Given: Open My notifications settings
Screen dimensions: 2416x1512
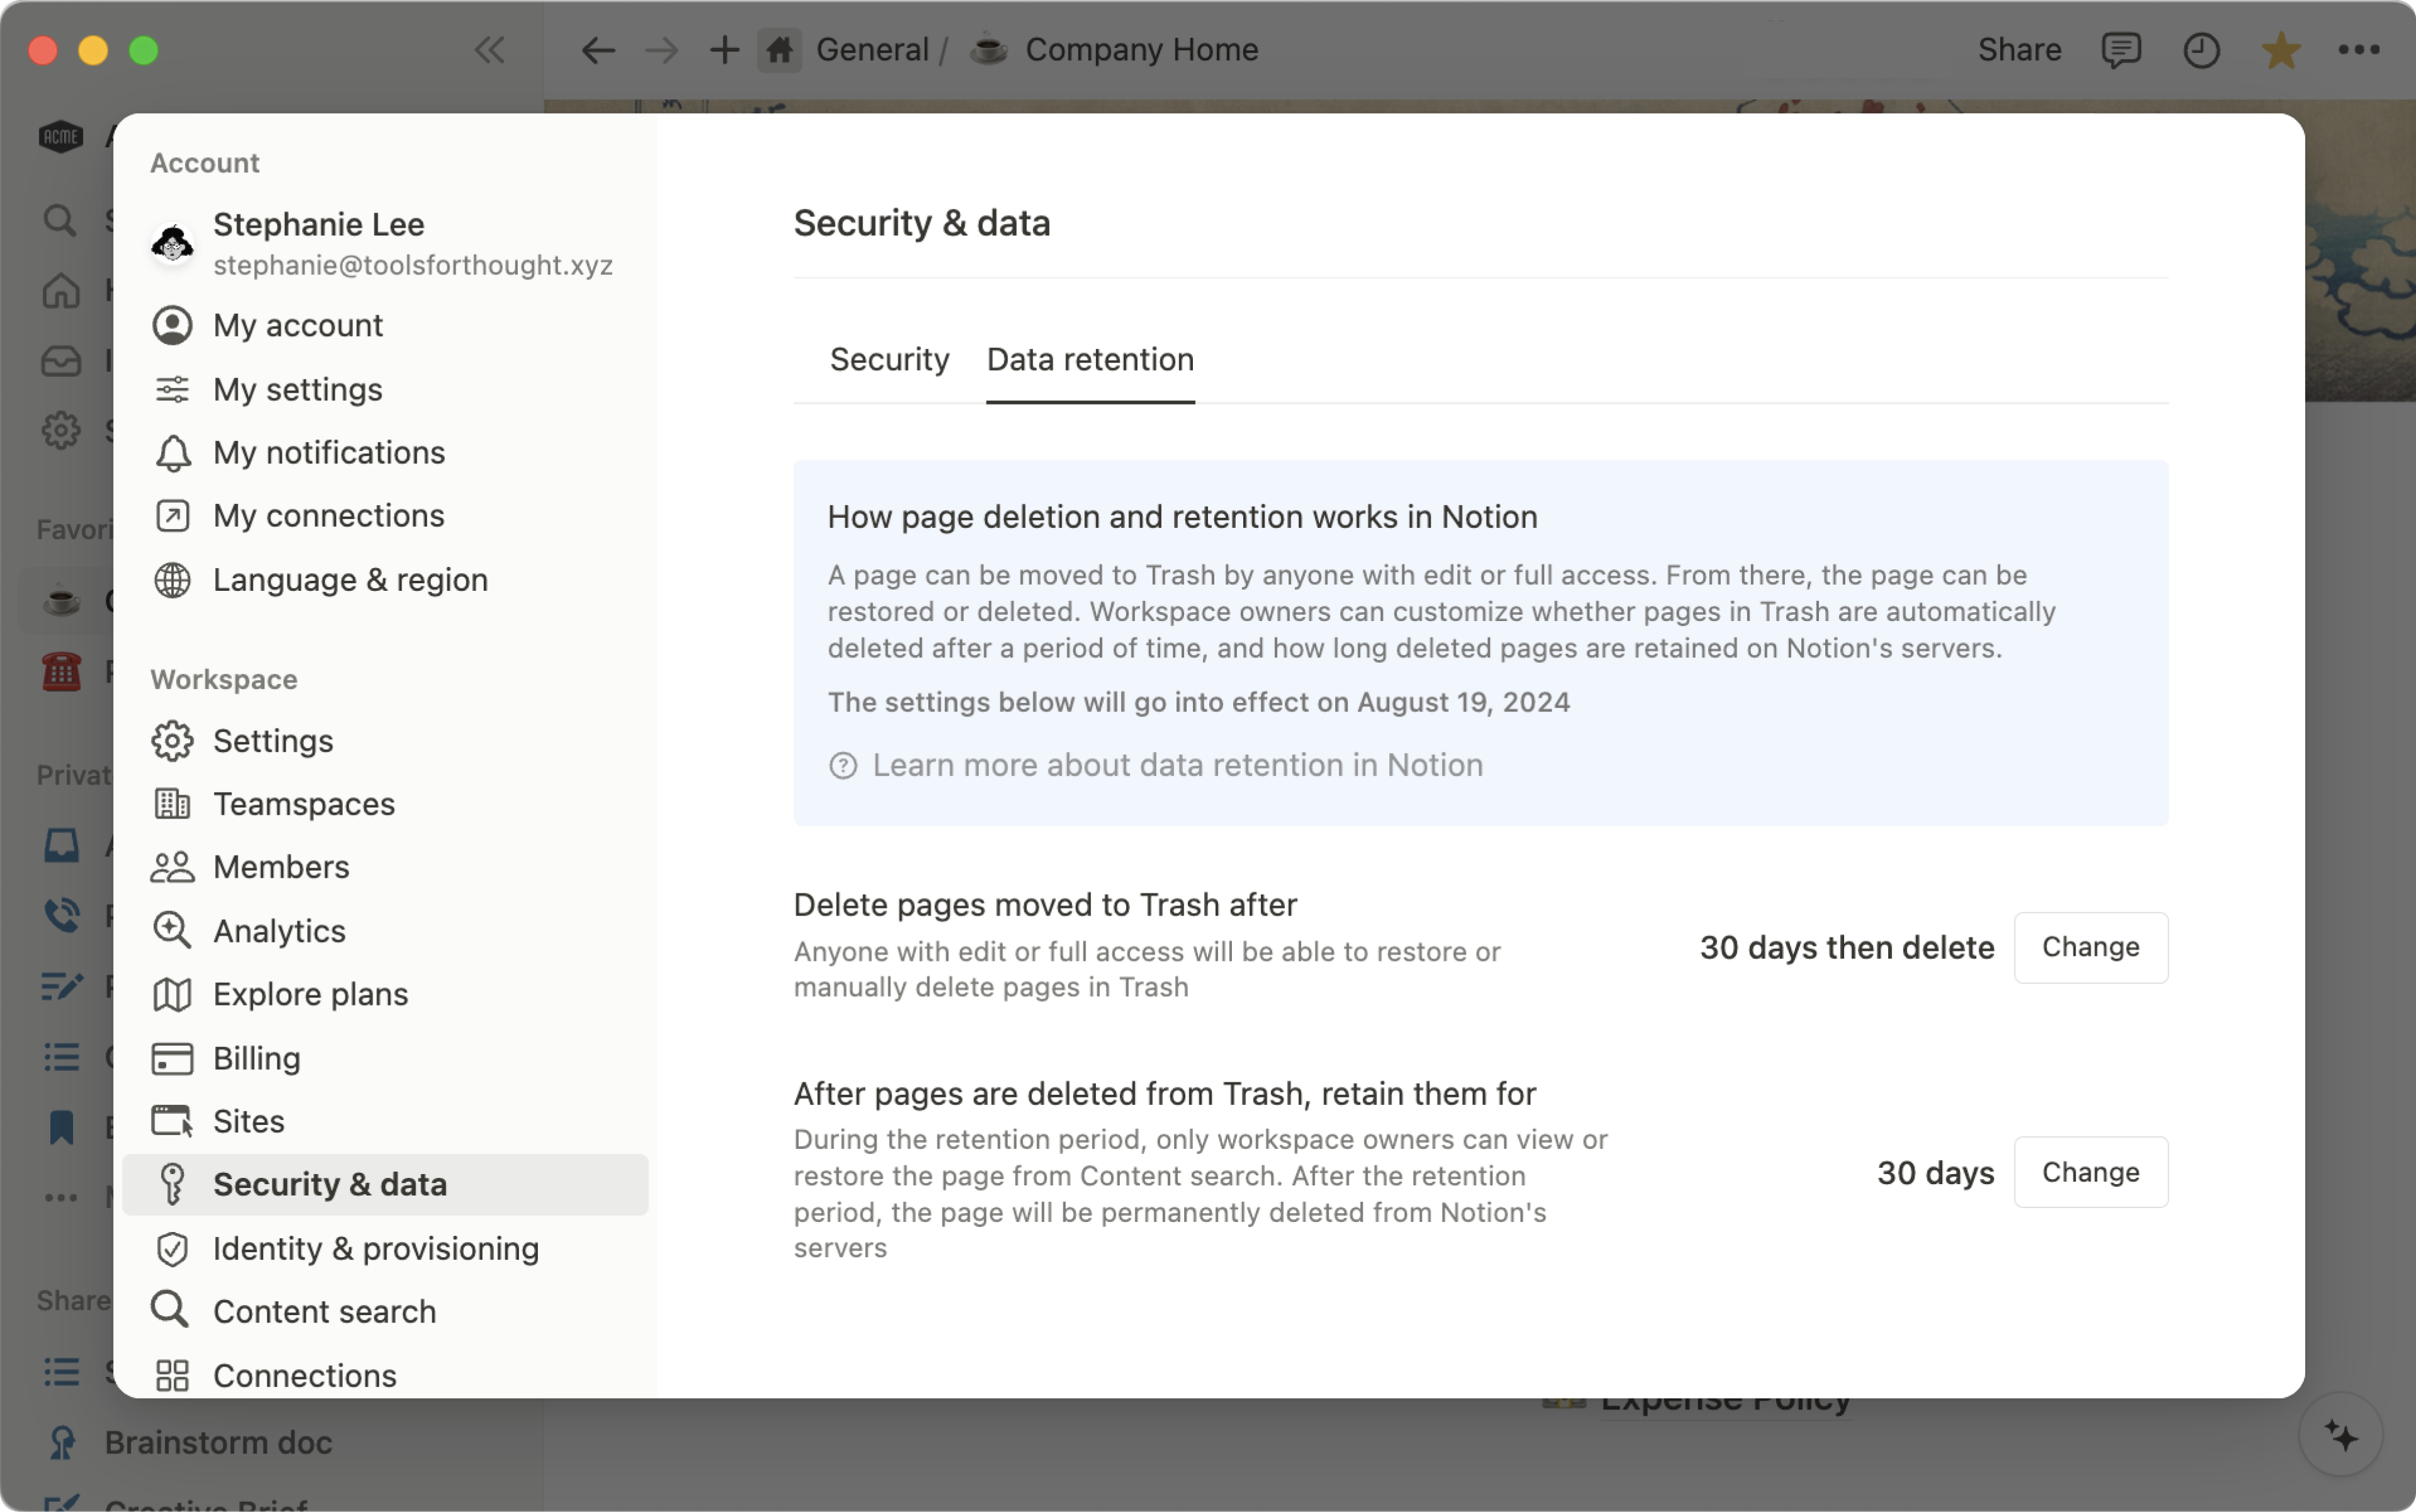Looking at the screenshot, I should click(328, 453).
